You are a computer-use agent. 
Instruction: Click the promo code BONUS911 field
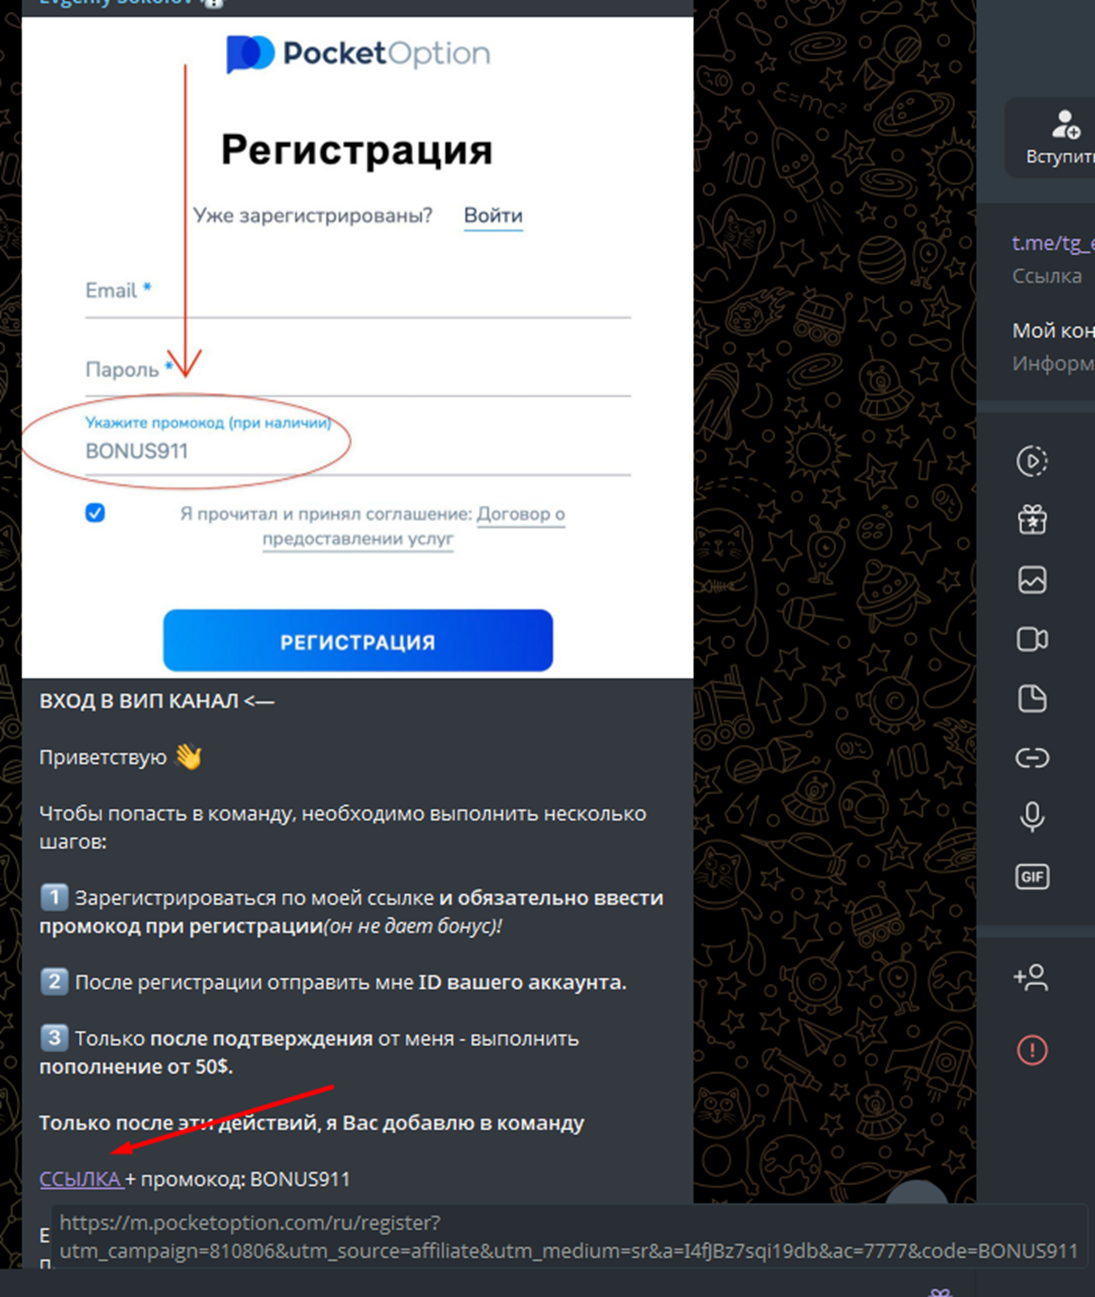pos(358,445)
